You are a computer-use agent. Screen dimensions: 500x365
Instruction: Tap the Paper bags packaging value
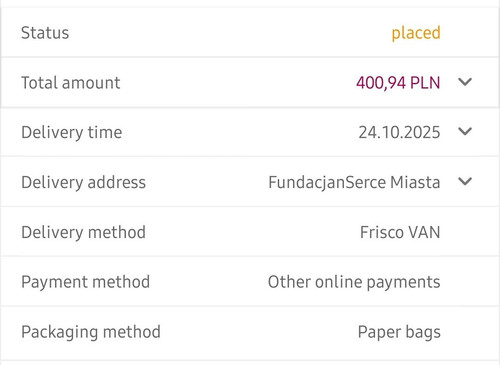click(399, 332)
